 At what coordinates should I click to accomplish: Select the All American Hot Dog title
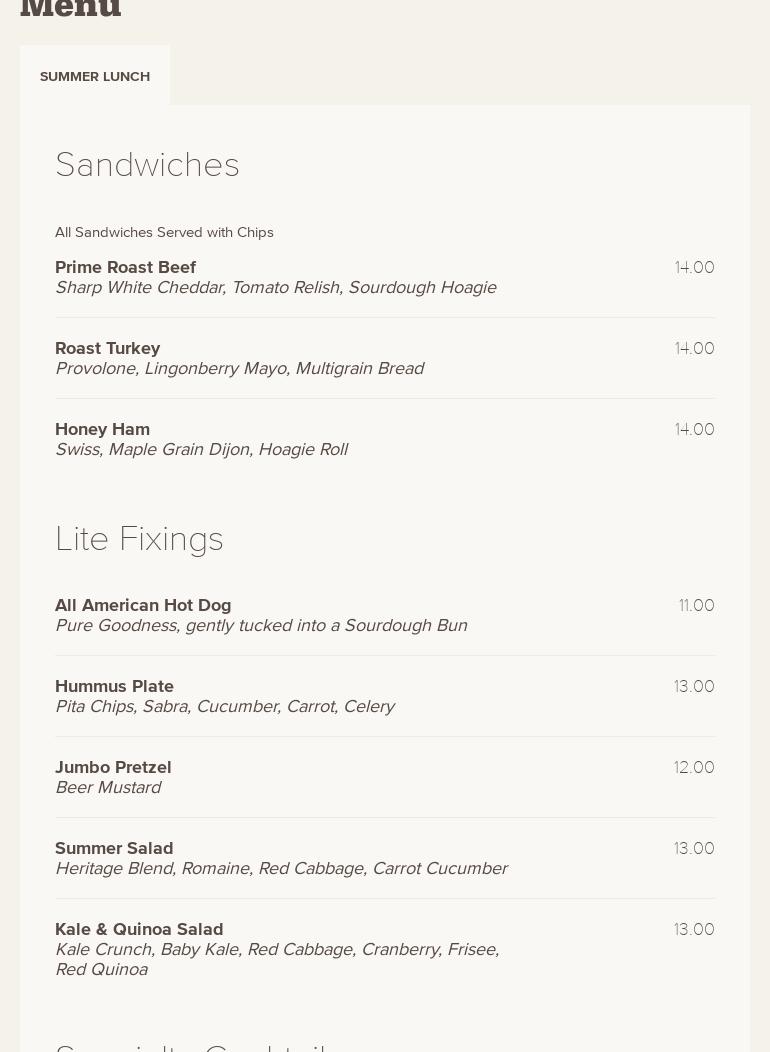pyautogui.click(x=143, y=605)
